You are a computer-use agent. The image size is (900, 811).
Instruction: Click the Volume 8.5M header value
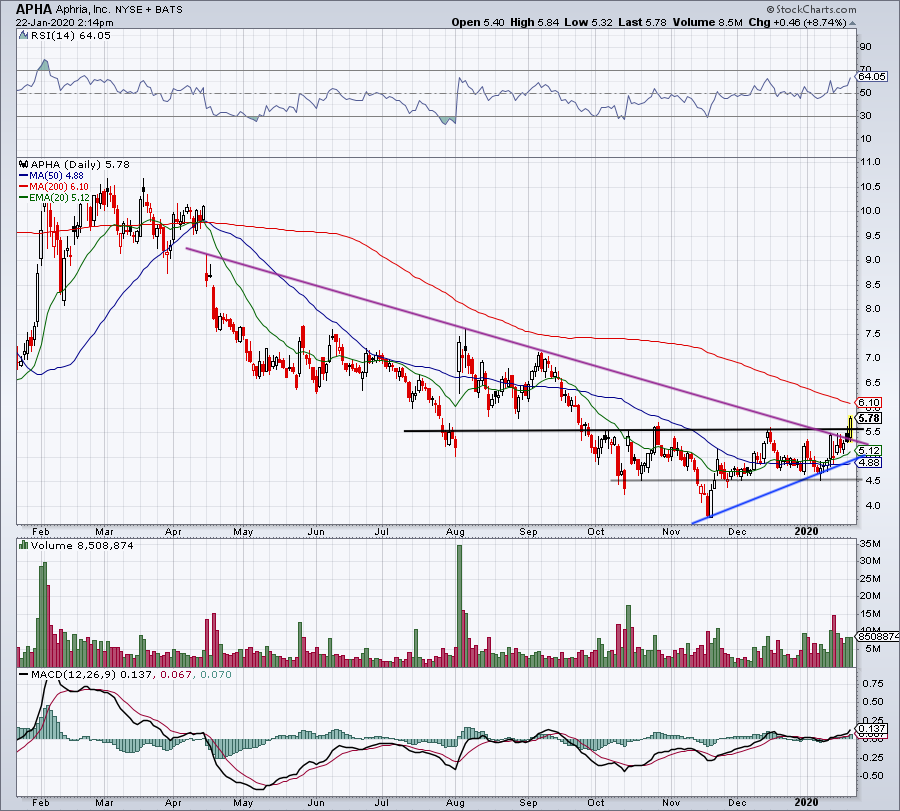[708, 22]
